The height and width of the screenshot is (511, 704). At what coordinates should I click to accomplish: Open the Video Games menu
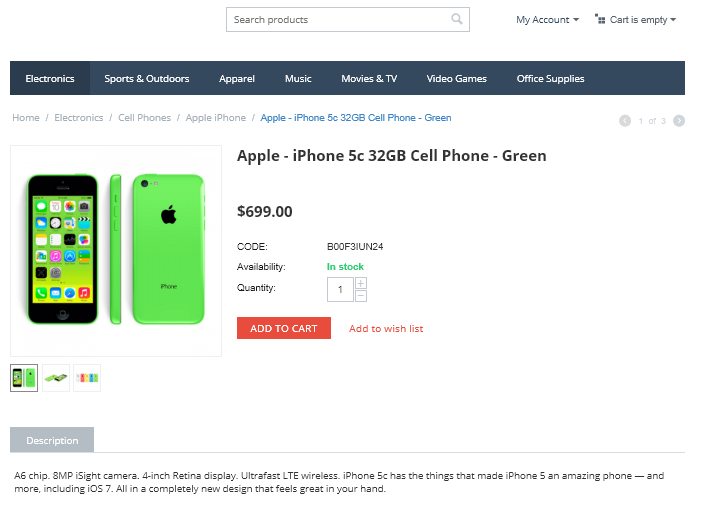pyautogui.click(x=456, y=79)
